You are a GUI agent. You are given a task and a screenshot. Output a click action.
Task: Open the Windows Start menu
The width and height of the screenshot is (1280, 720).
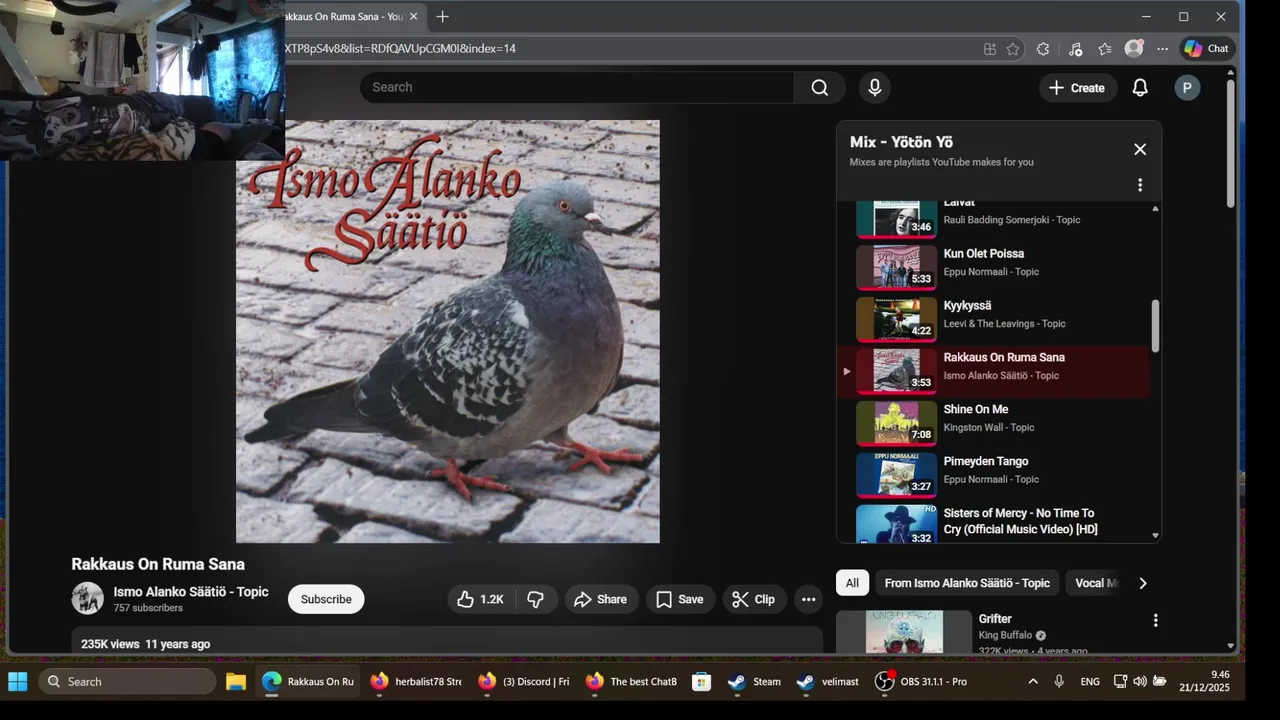tap(18, 681)
